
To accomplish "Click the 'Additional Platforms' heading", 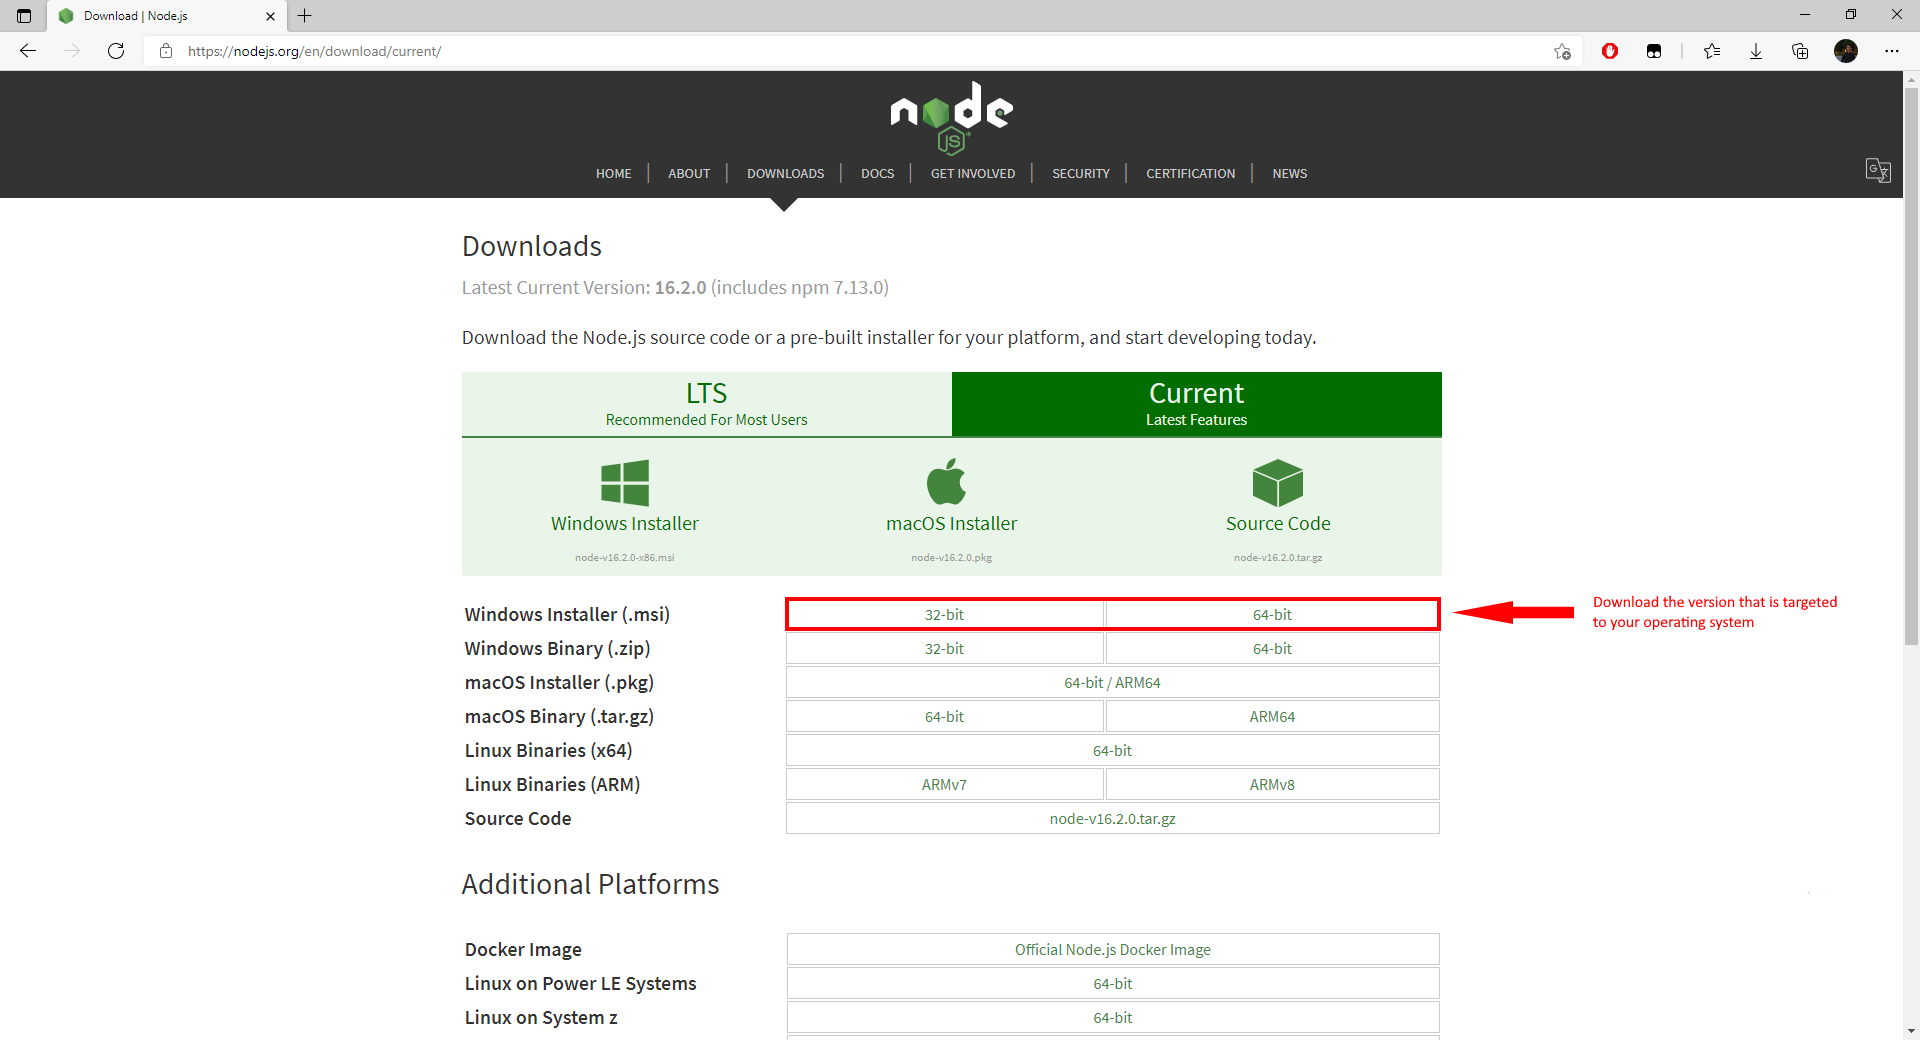I will coord(591,884).
